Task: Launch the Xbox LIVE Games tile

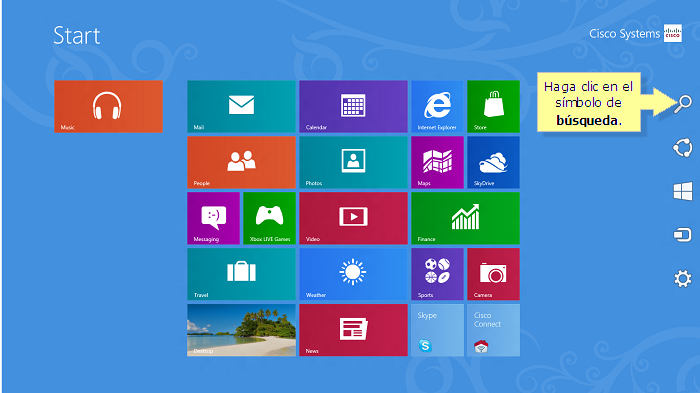Action: point(269,218)
